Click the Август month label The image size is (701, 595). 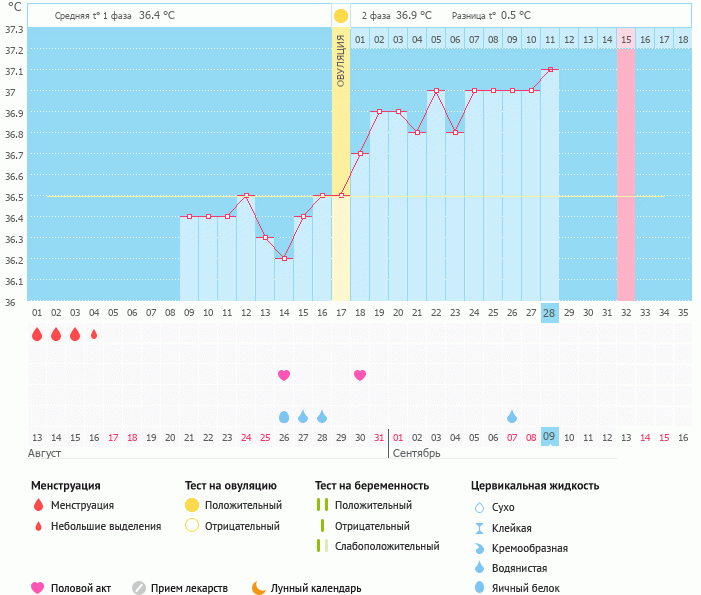click(44, 453)
